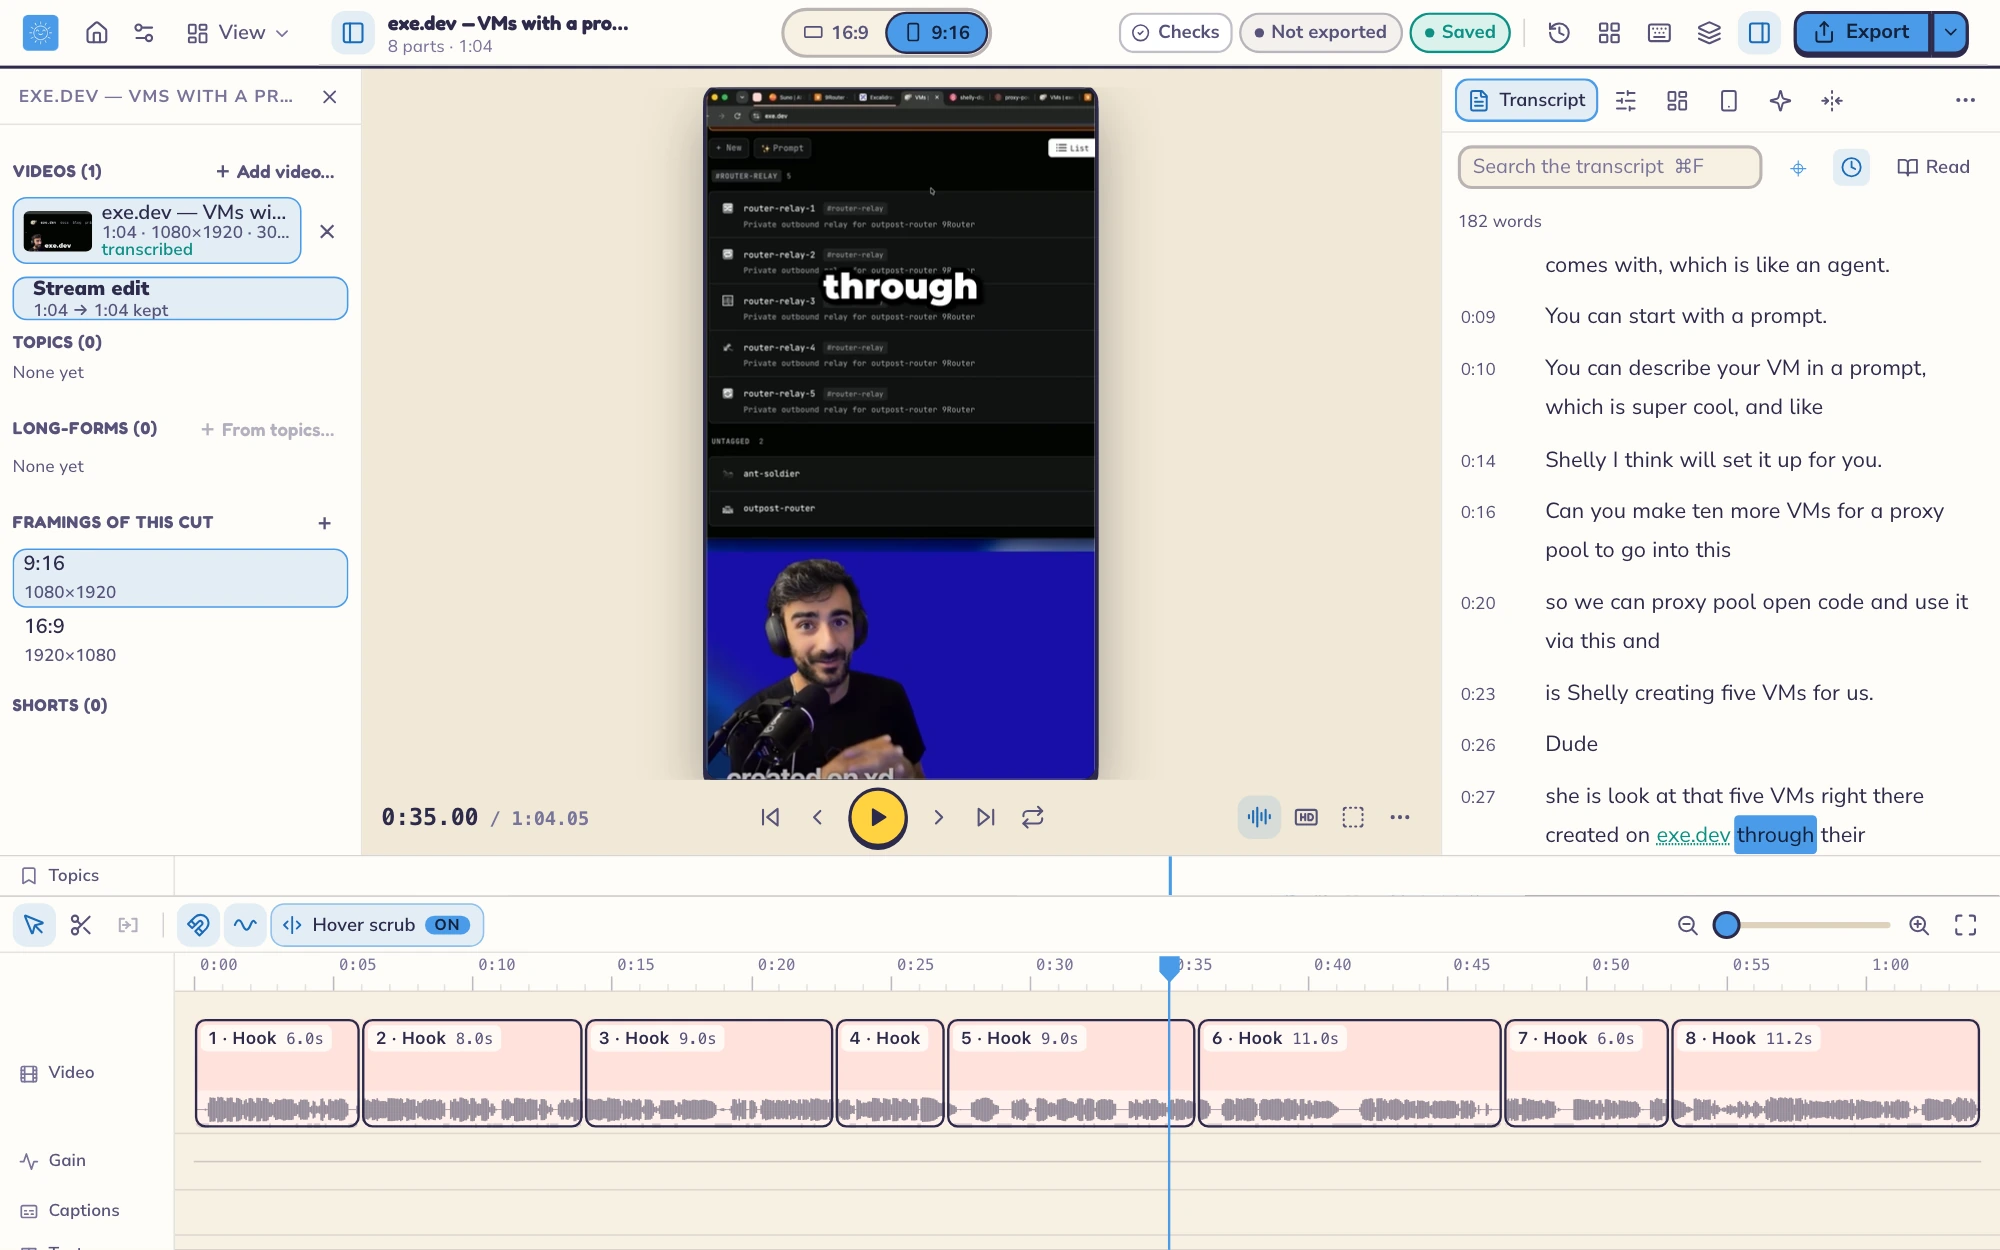This screenshot has height=1250, width=2000.
Task: Open the grid layout icon in top bar
Action: 1609,33
